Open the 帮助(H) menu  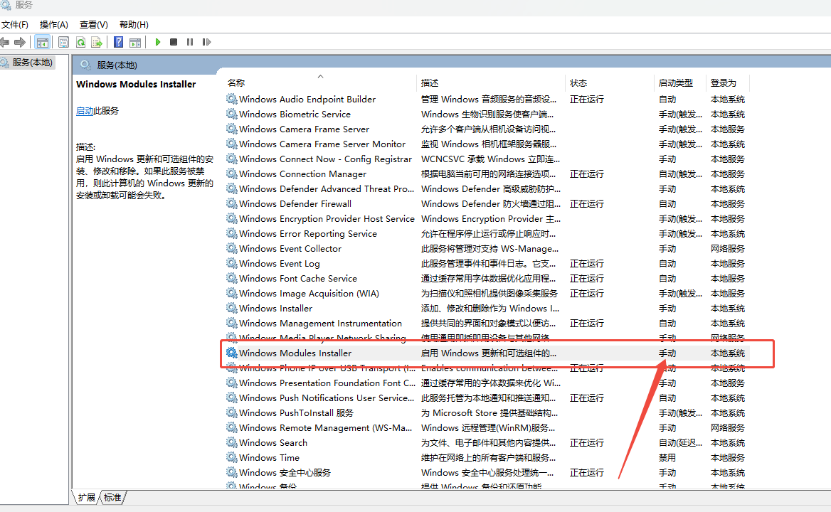click(x=134, y=24)
